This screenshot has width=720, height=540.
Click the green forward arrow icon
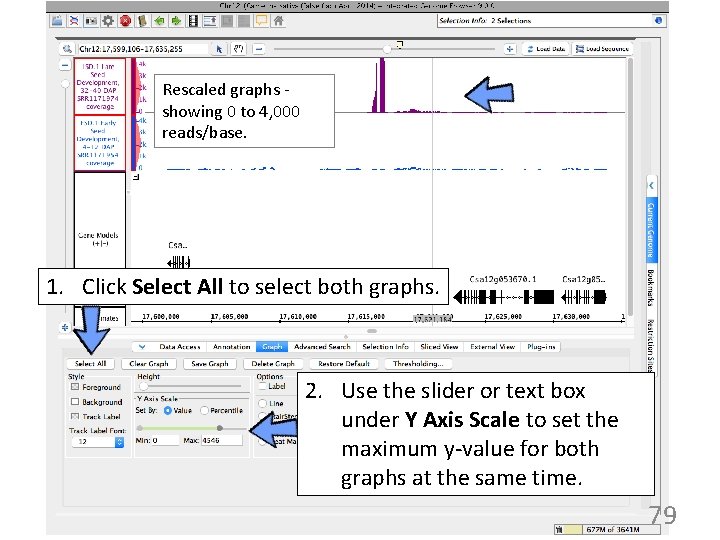(x=176, y=21)
